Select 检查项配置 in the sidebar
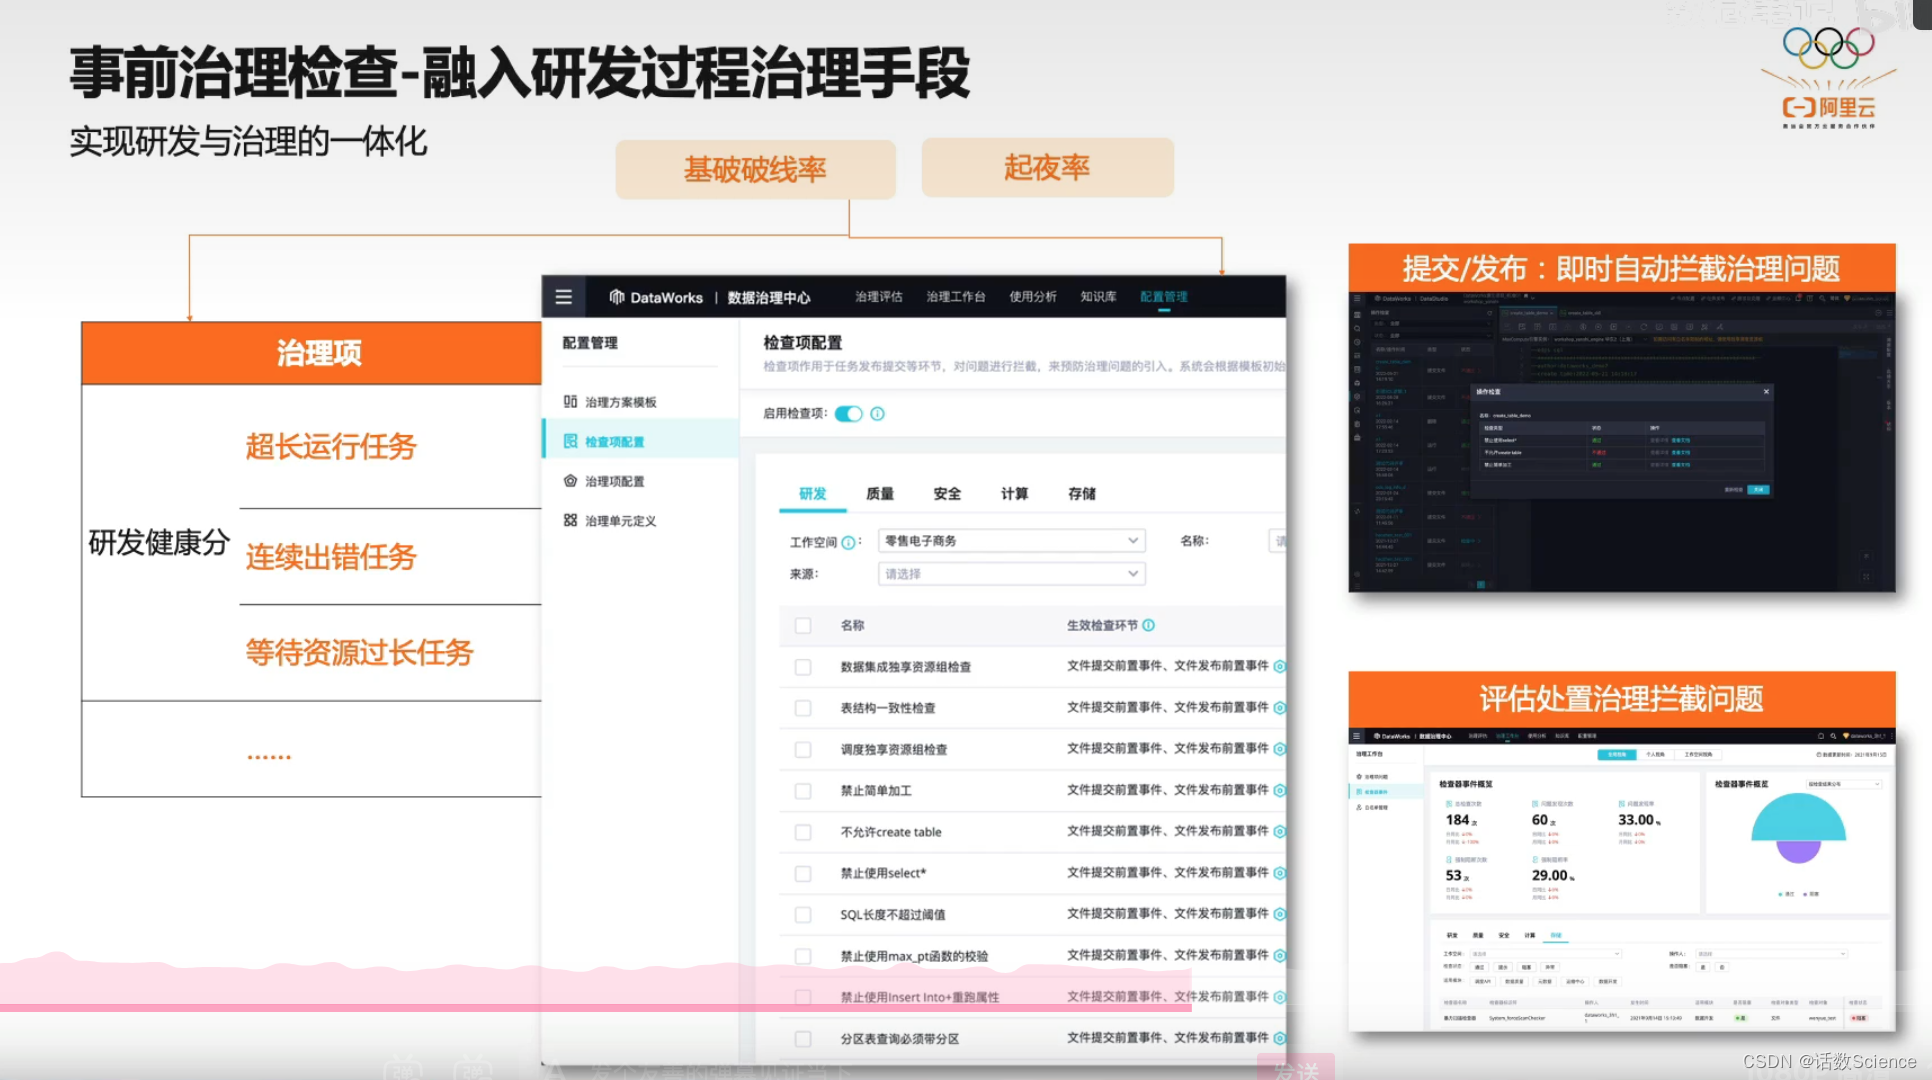 point(614,441)
